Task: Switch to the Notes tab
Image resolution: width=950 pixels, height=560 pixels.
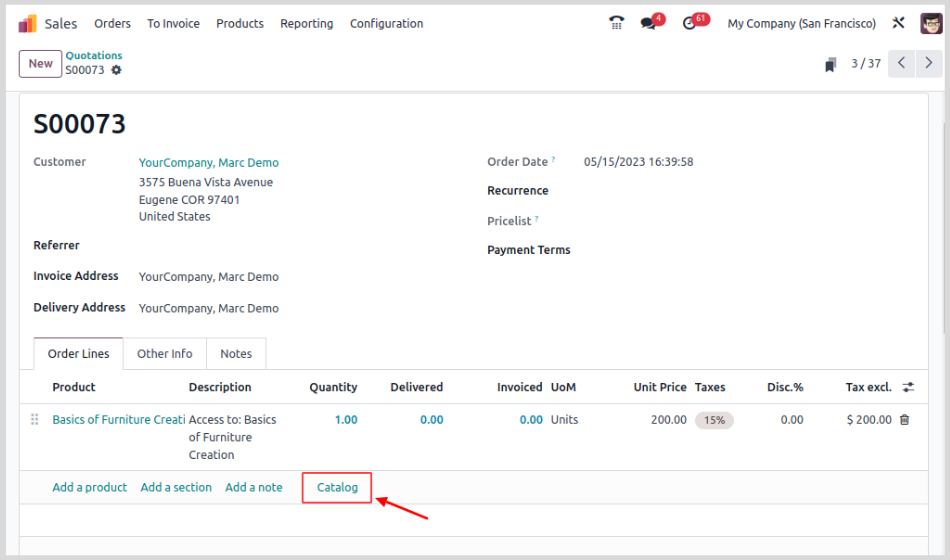Action: tap(236, 353)
